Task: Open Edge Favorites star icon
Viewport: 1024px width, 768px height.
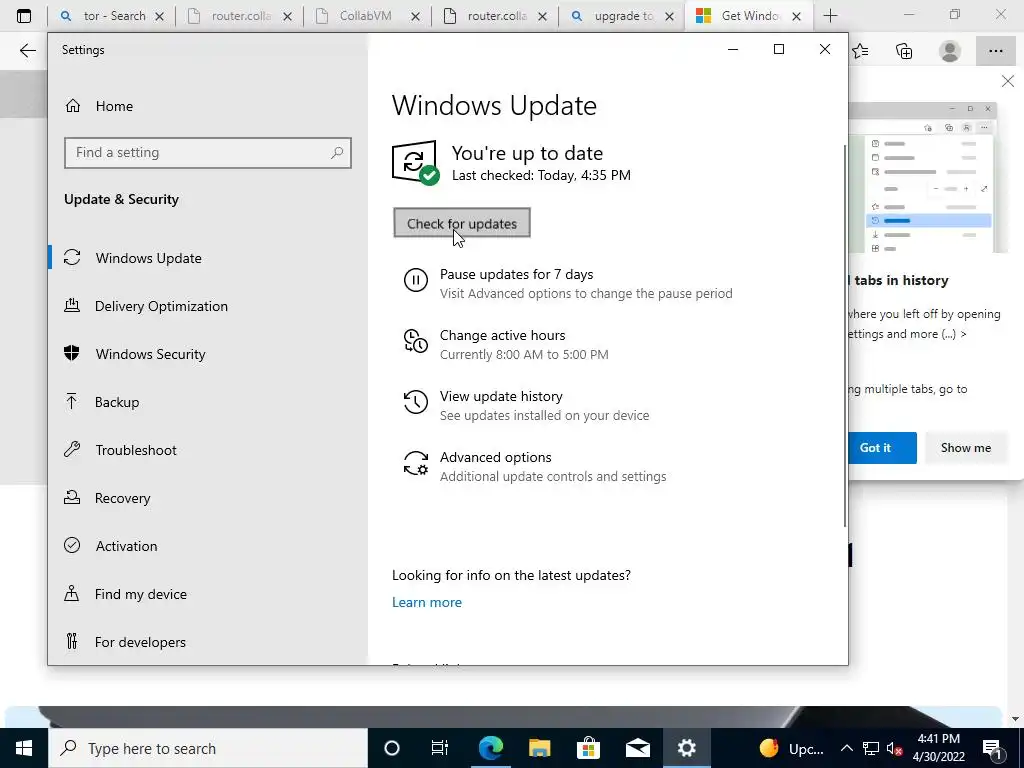Action: coord(860,51)
